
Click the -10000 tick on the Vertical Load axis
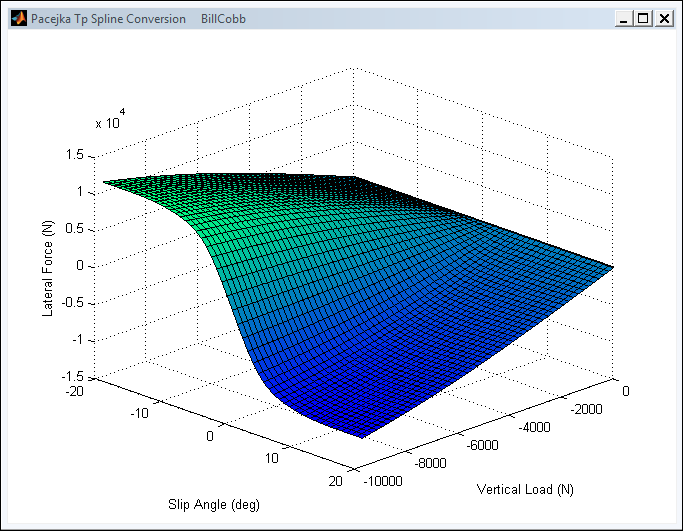[383, 481]
